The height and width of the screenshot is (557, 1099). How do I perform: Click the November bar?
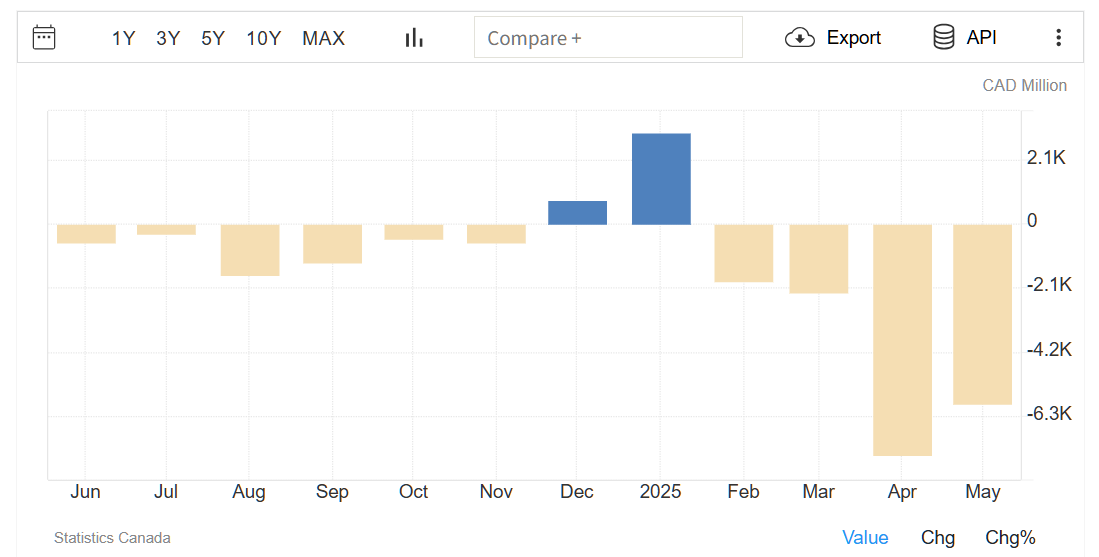point(496,234)
